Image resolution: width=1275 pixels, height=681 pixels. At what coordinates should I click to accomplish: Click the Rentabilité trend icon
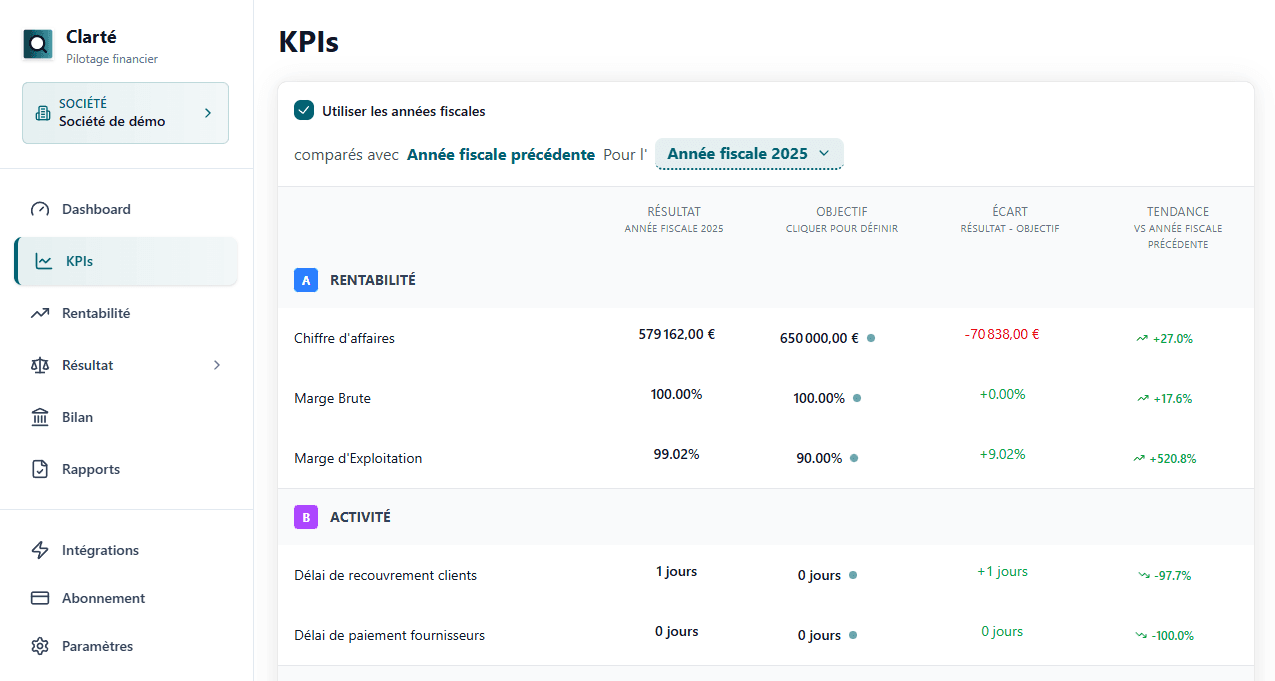40,313
